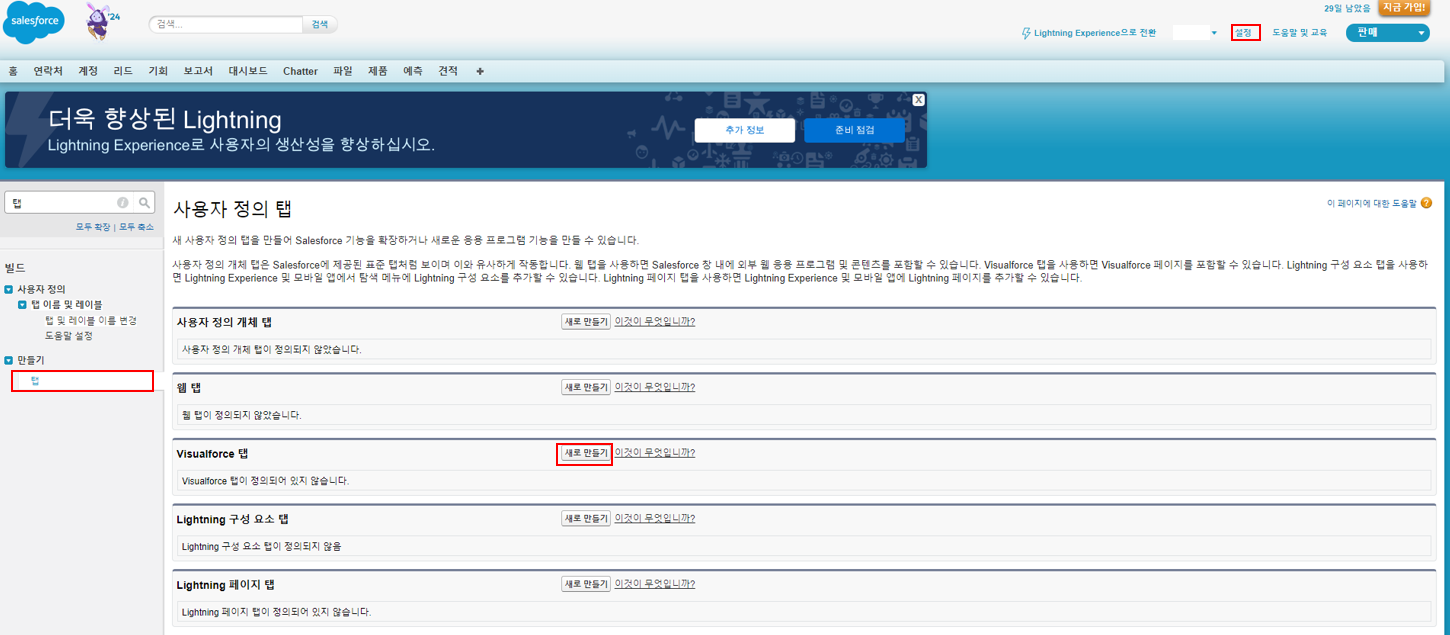The height and width of the screenshot is (635, 1450).
Task: Click 새로 만들기 for 사용자 정의 개체 탭
Action: point(586,321)
